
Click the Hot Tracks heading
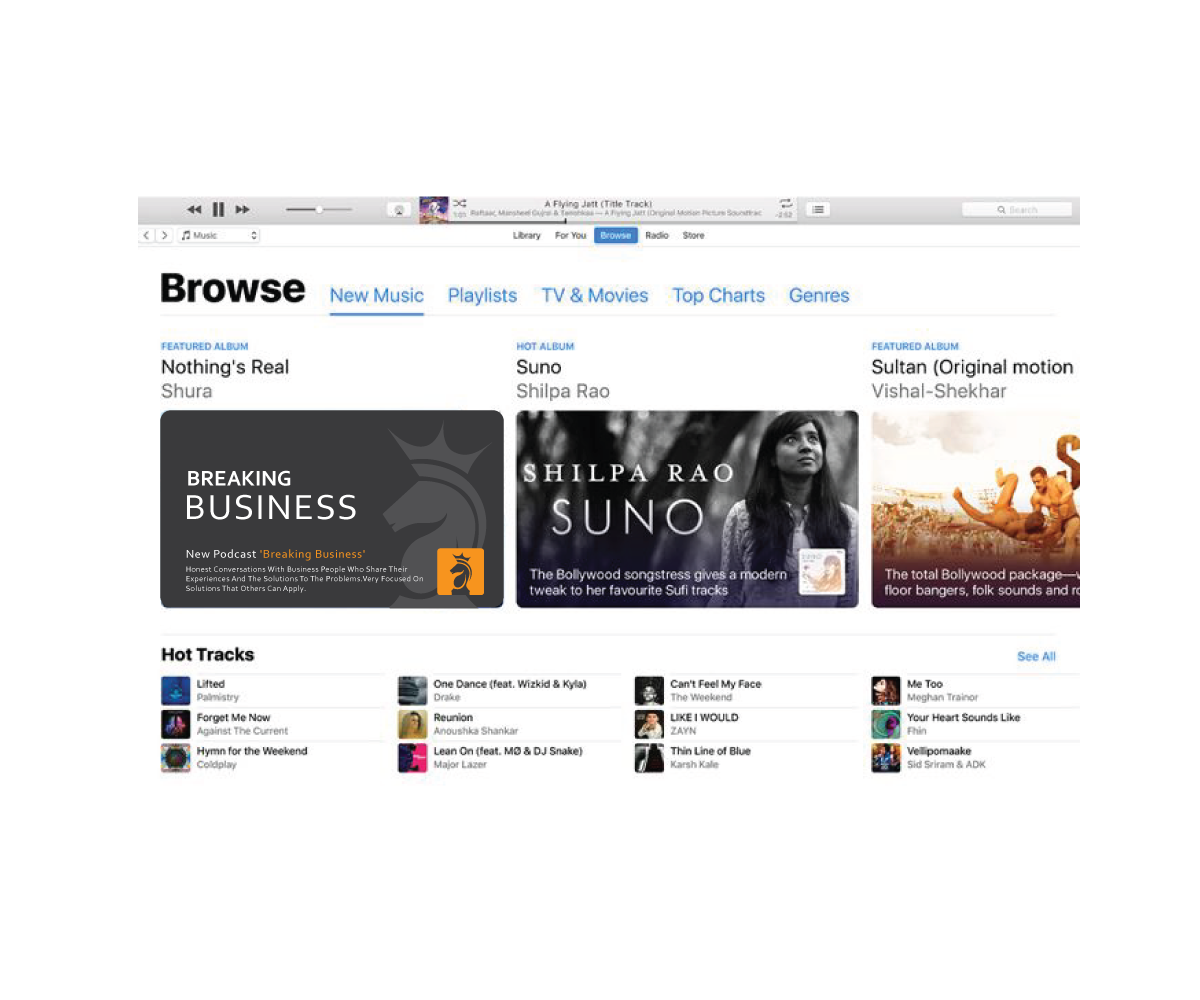(x=208, y=655)
